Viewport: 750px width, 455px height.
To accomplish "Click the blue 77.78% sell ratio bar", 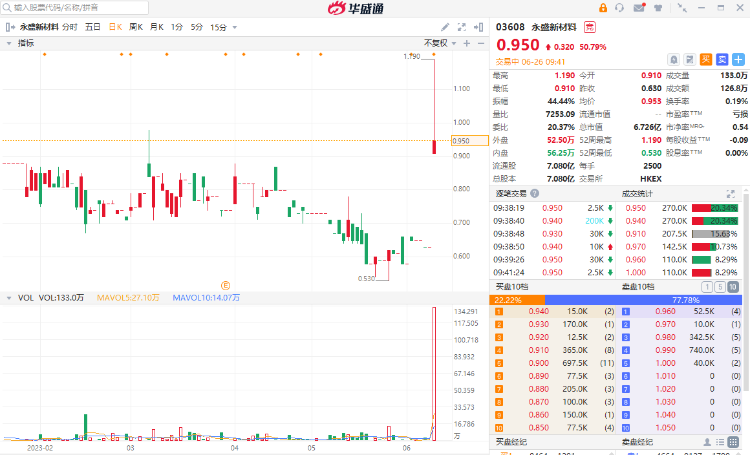I will (x=643, y=300).
